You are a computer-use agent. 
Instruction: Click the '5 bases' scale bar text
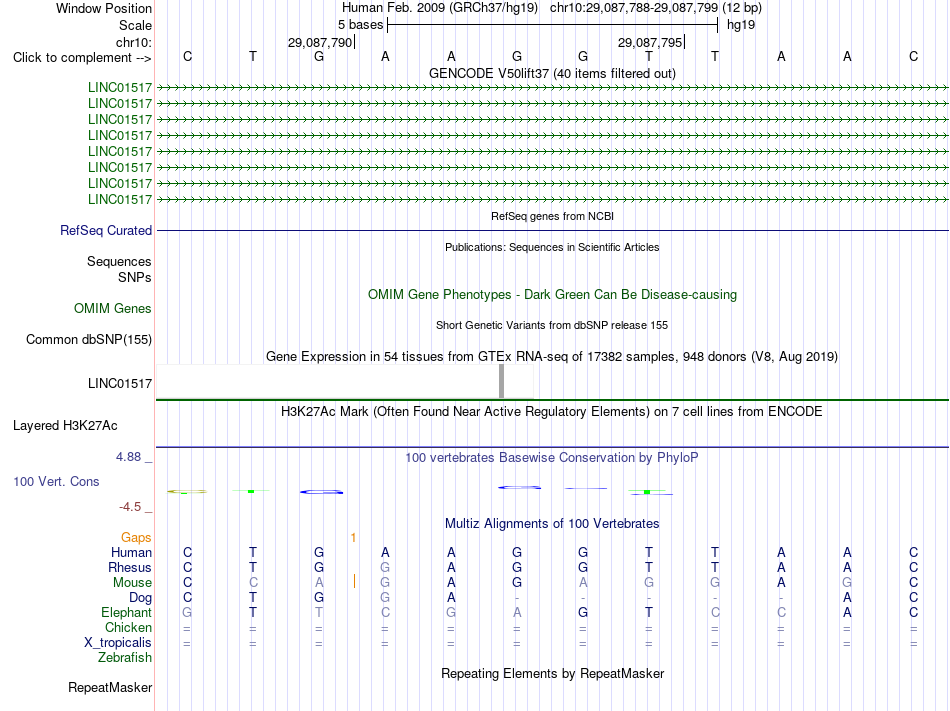click(360, 25)
